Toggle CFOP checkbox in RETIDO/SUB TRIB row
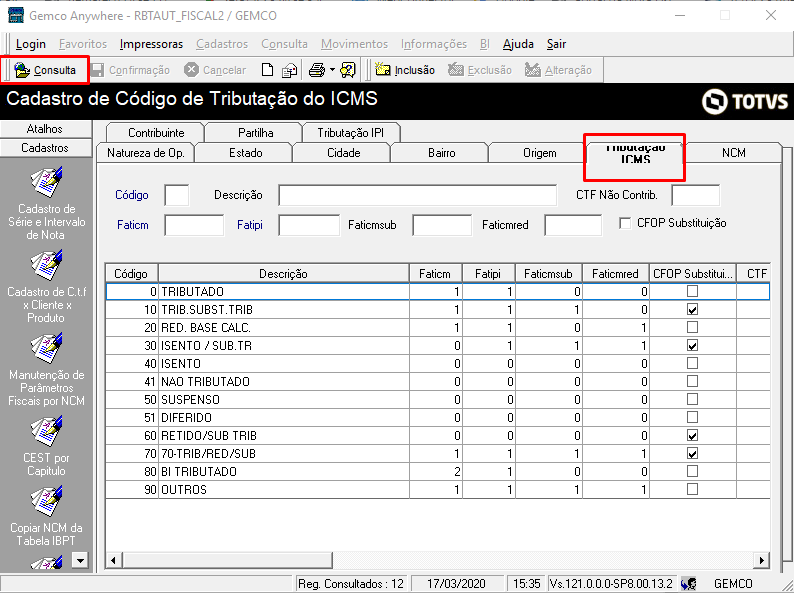Screen dimensions: 794x593 [x=692, y=435]
